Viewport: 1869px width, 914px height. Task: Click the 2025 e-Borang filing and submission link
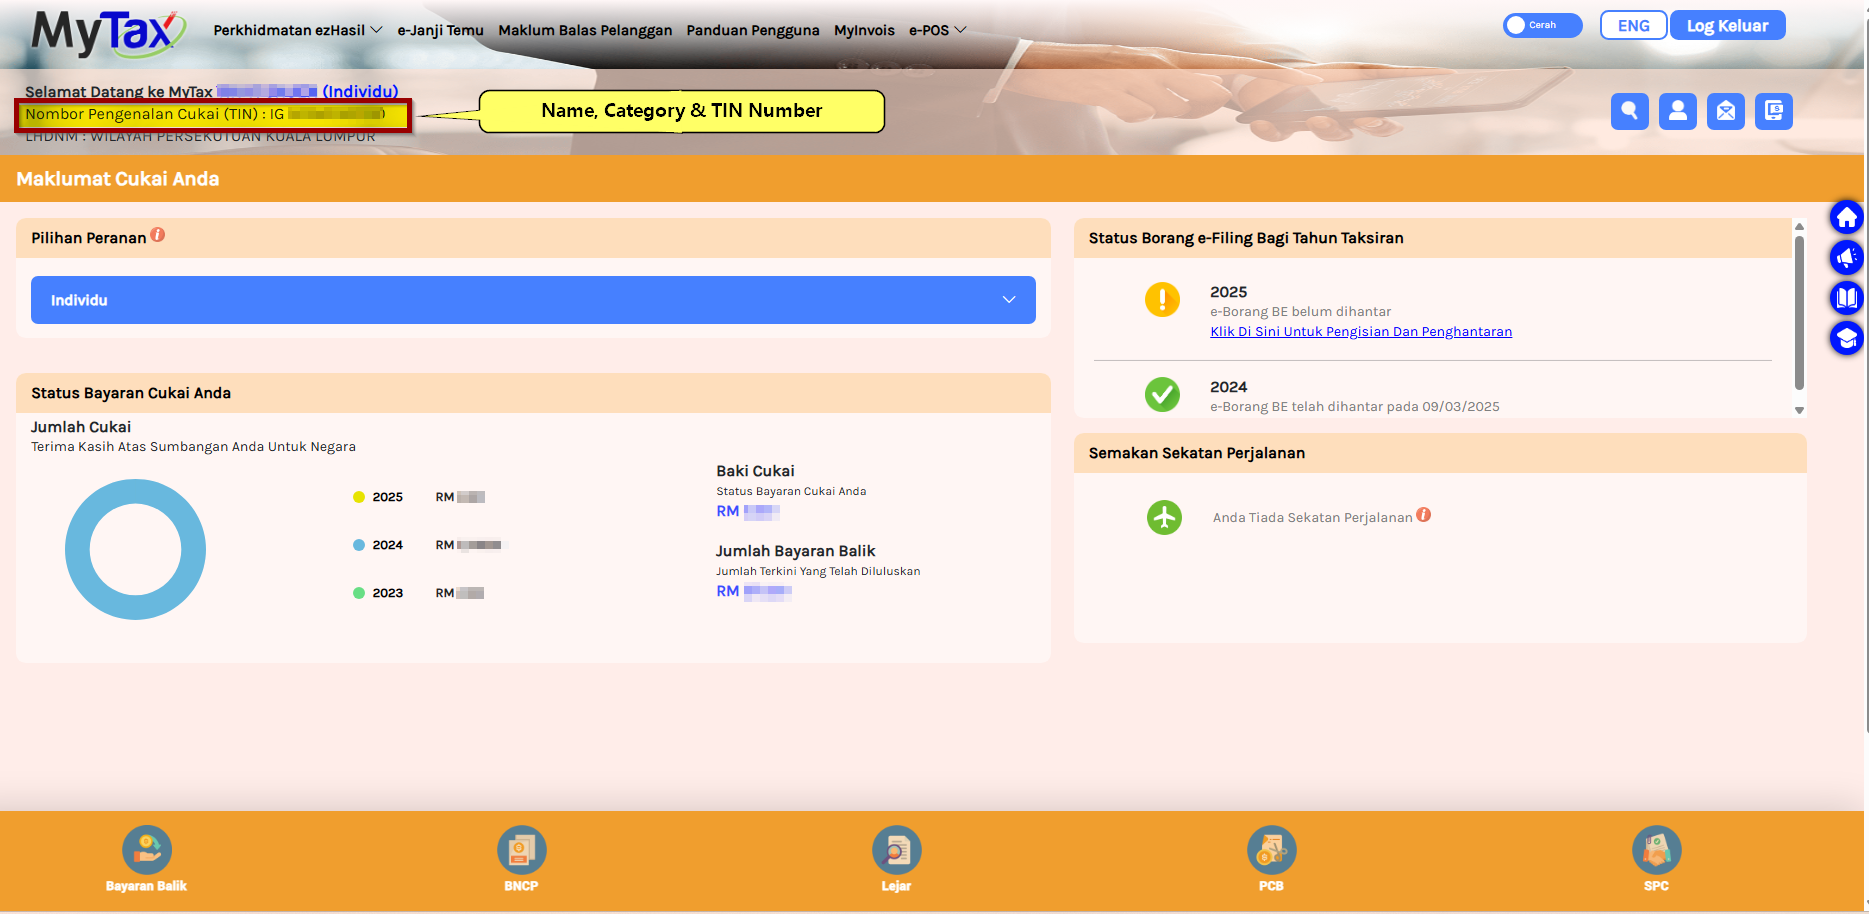(1360, 332)
